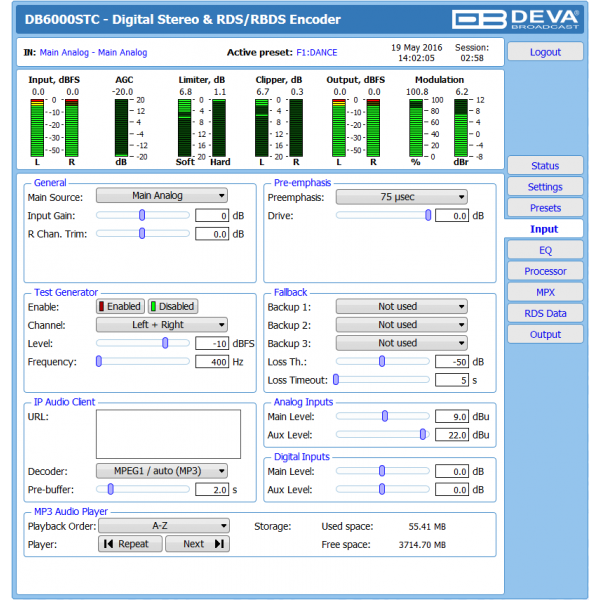Image resolution: width=600 pixels, height=600 pixels.
Task: Click the Pre-emphasis Drive slider
Action: pos(383,215)
